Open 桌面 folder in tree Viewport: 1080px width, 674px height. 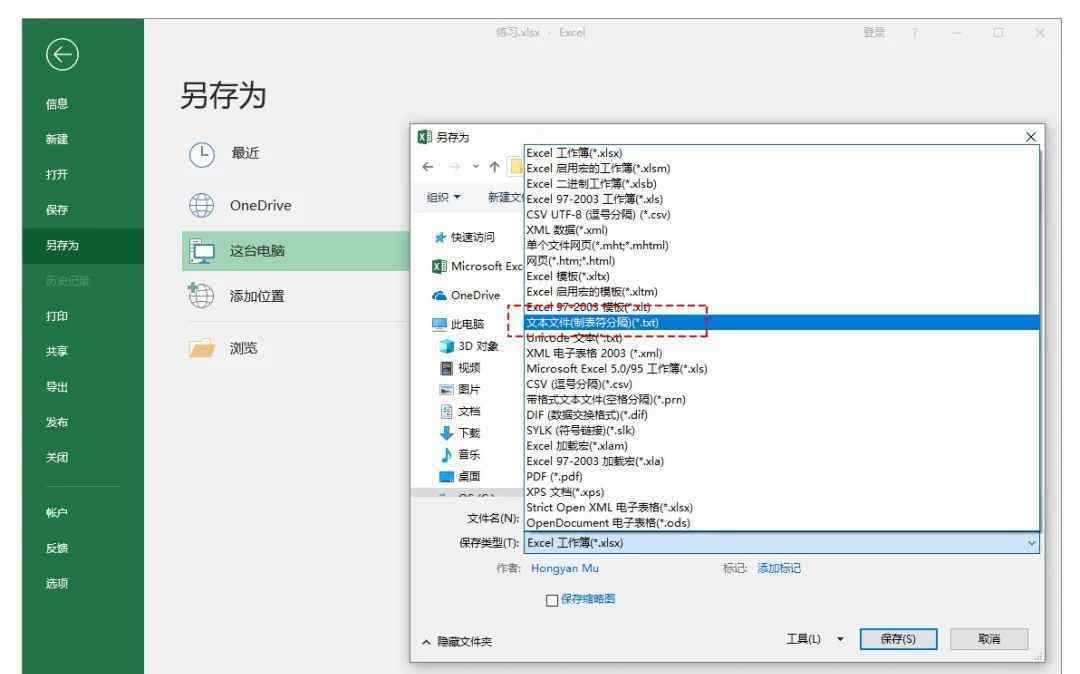460,476
